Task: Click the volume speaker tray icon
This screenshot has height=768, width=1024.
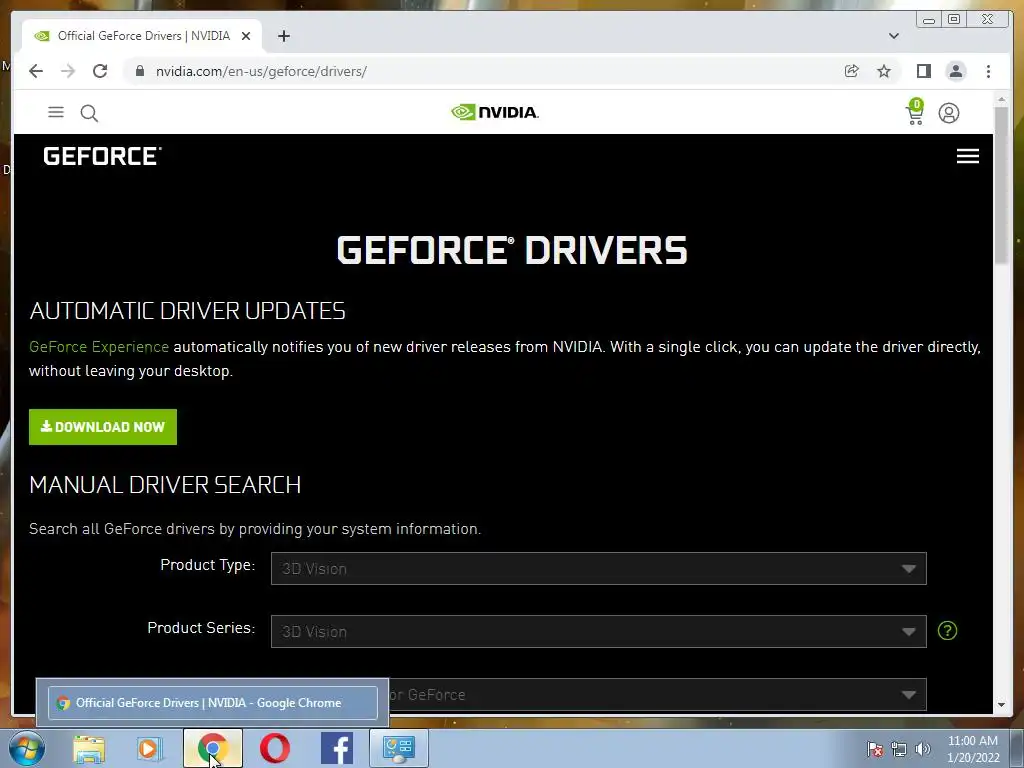Action: pyautogui.click(x=923, y=749)
